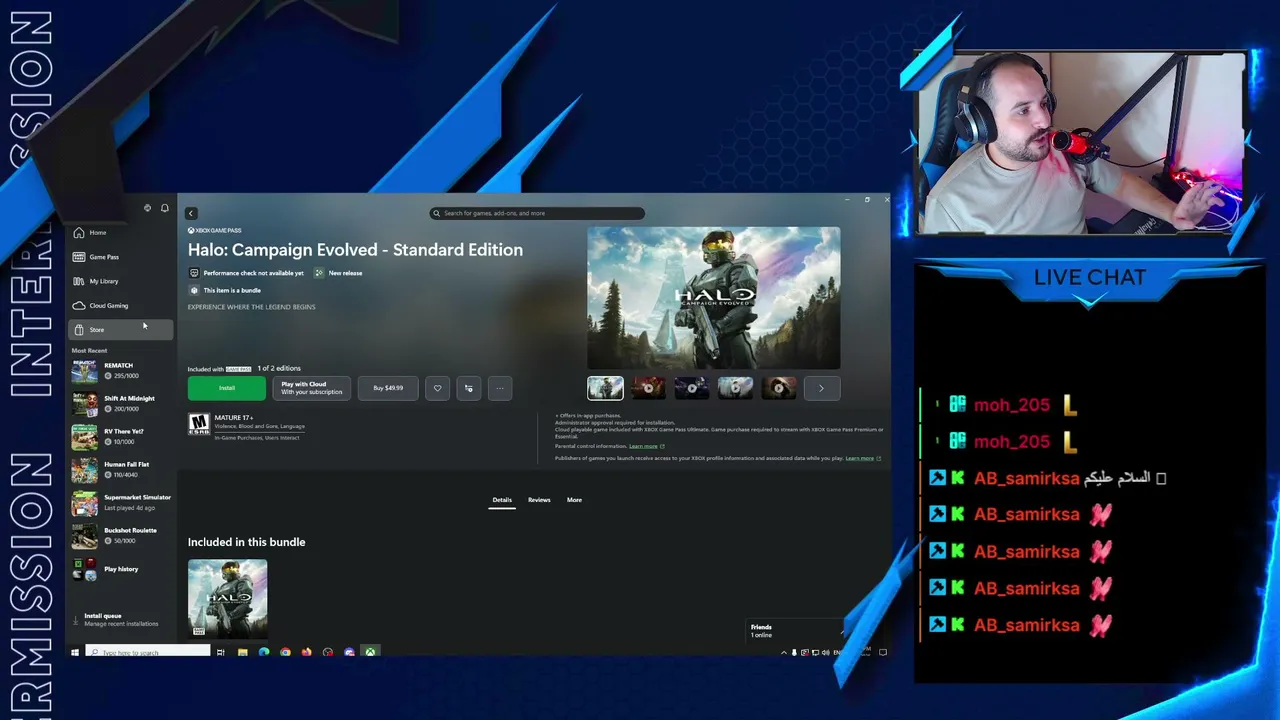
Task: Select the Store sidebar item
Action: coord(120,329)
